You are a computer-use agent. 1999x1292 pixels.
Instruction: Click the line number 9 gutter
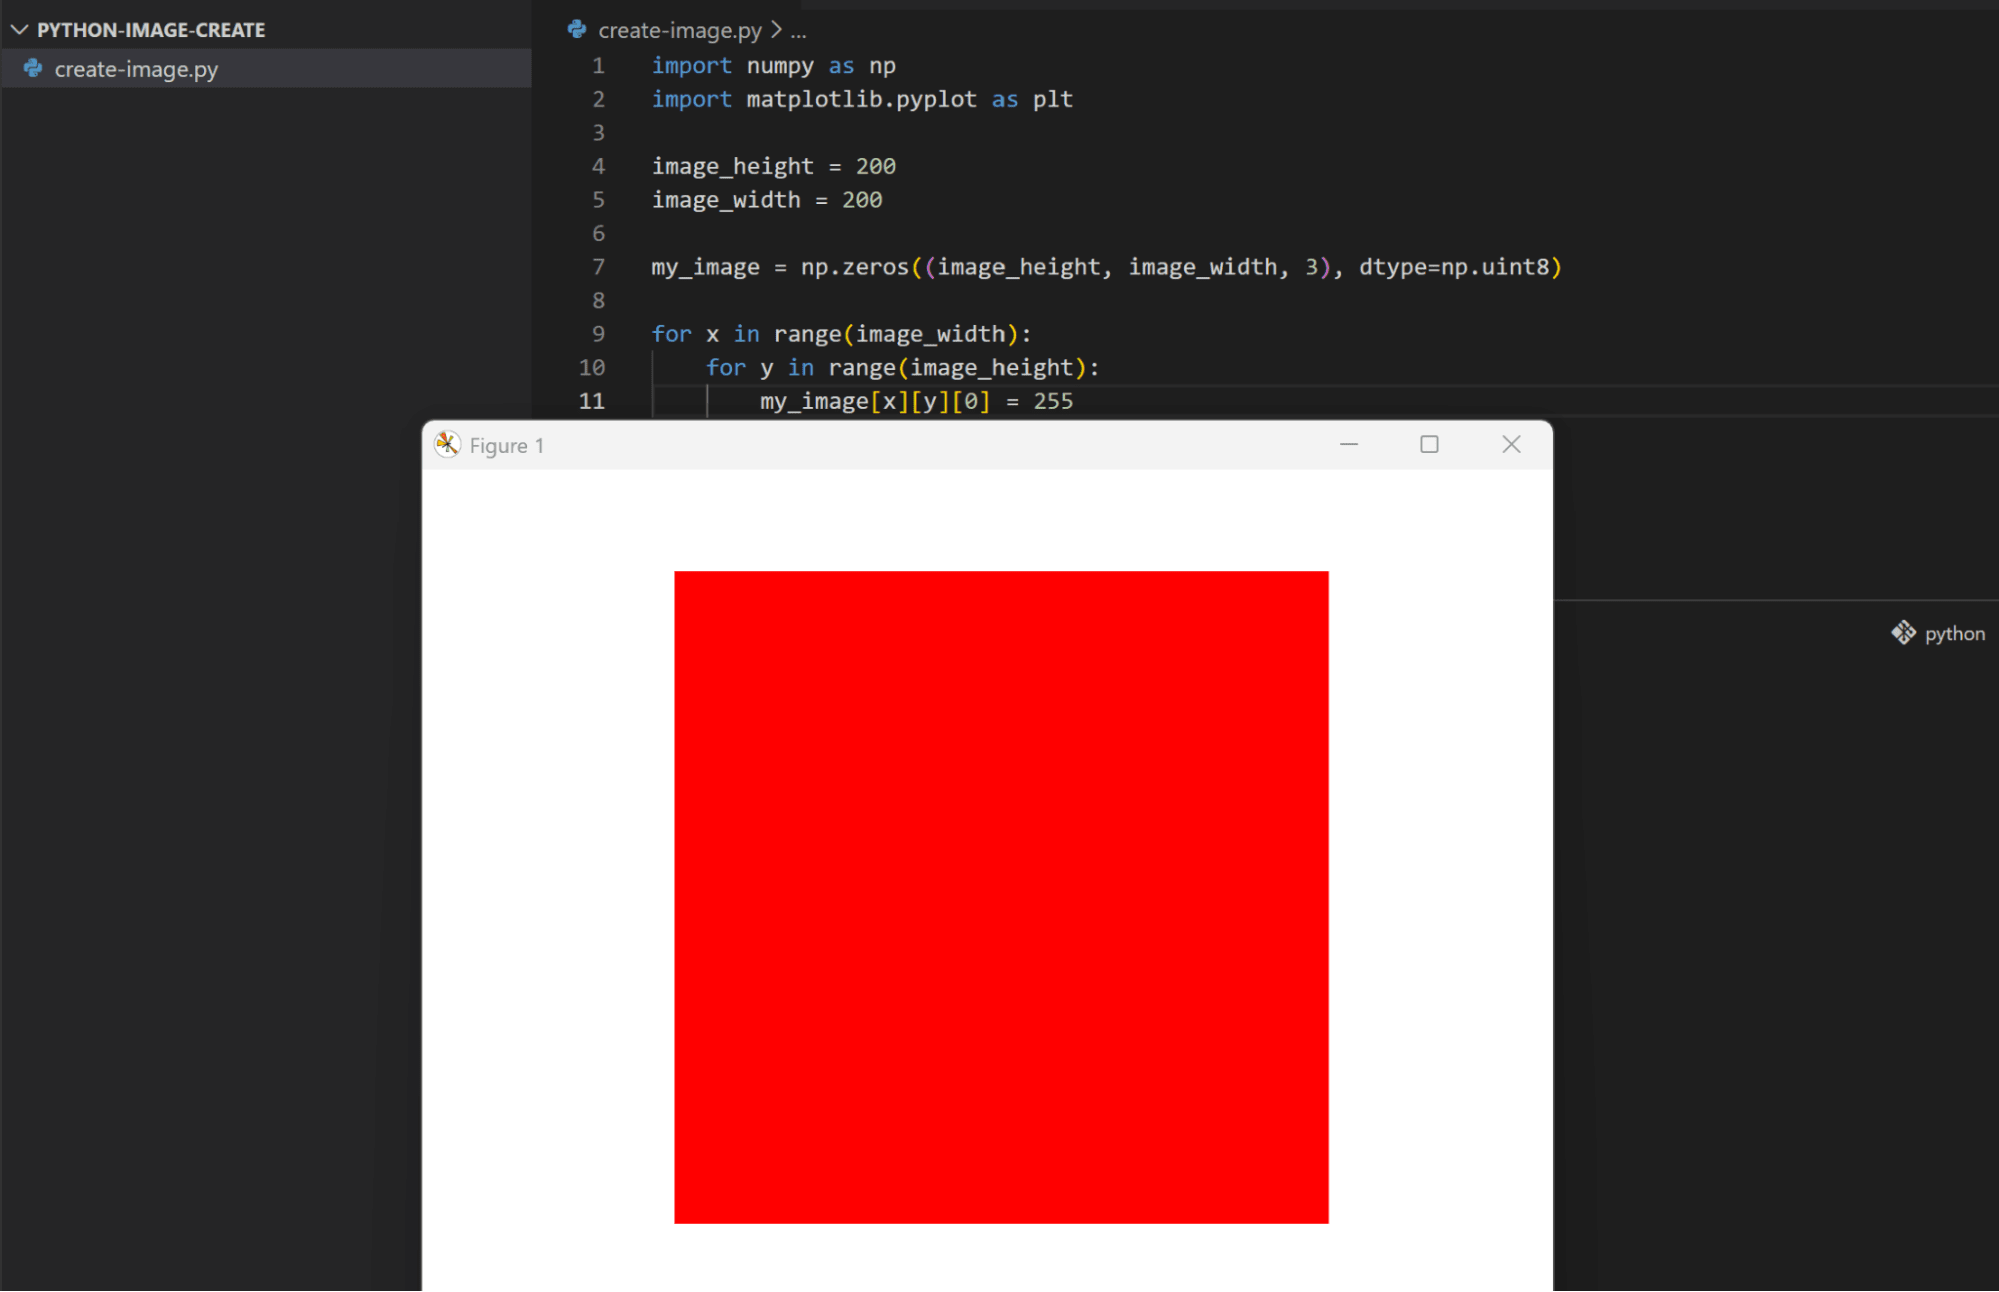(x=598, y=334)
